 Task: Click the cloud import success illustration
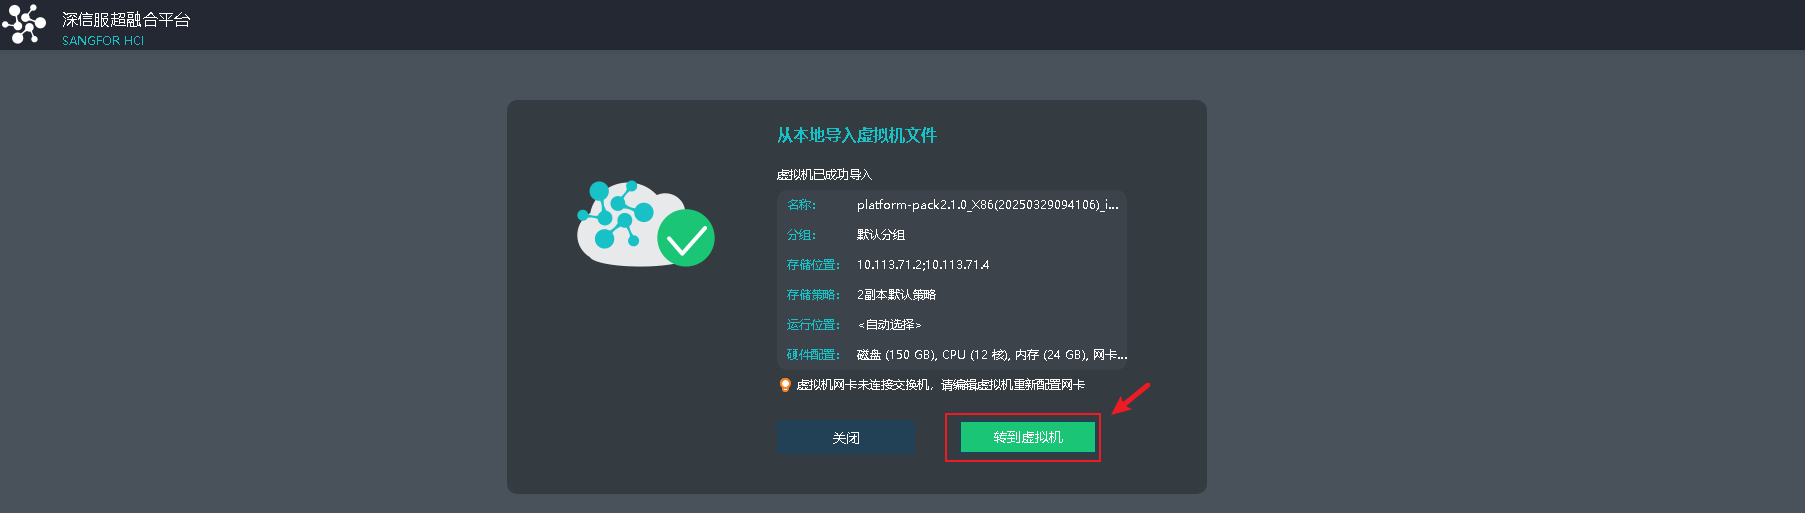click(x=645, y=224)
